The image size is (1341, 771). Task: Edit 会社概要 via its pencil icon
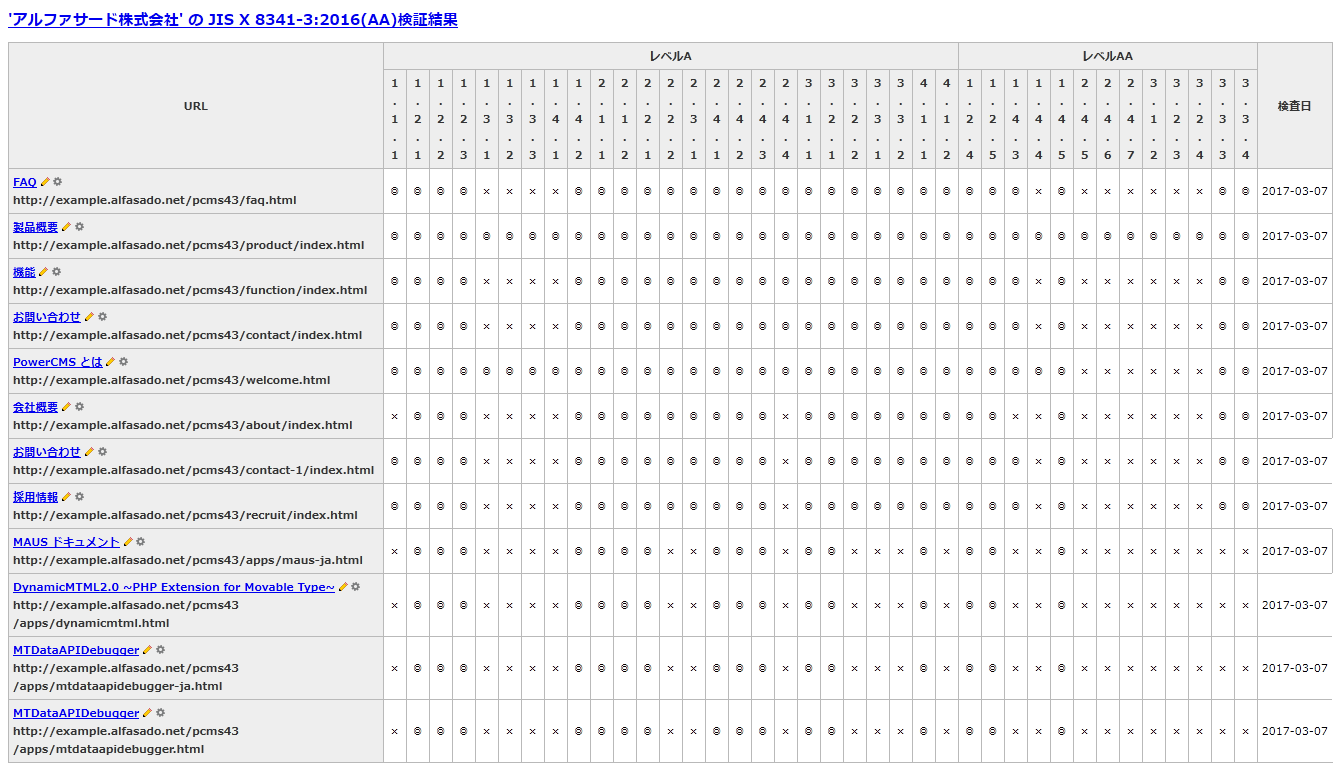coord(67,407)
